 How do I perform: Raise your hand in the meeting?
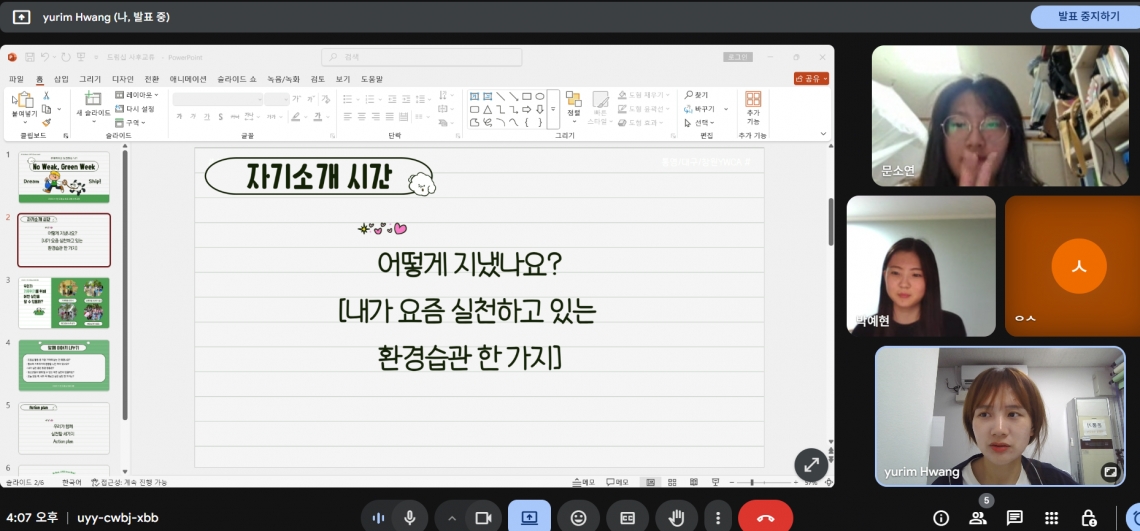pyautogui.click(x=676, y=518)
